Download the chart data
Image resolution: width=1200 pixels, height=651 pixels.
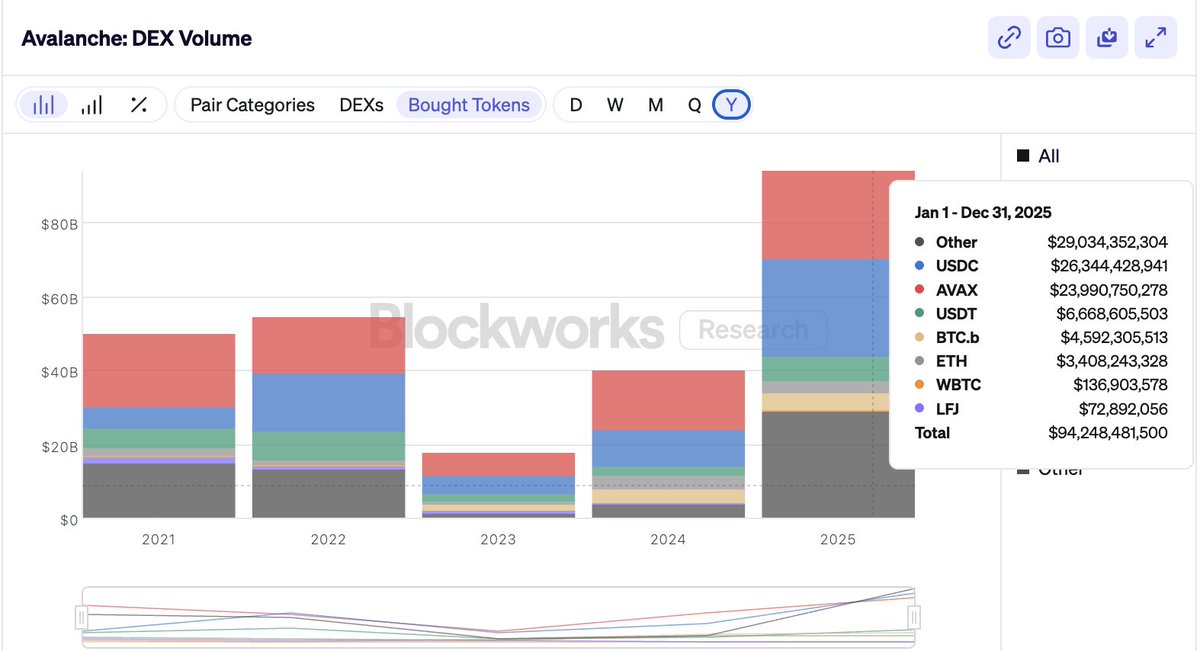1107,38
